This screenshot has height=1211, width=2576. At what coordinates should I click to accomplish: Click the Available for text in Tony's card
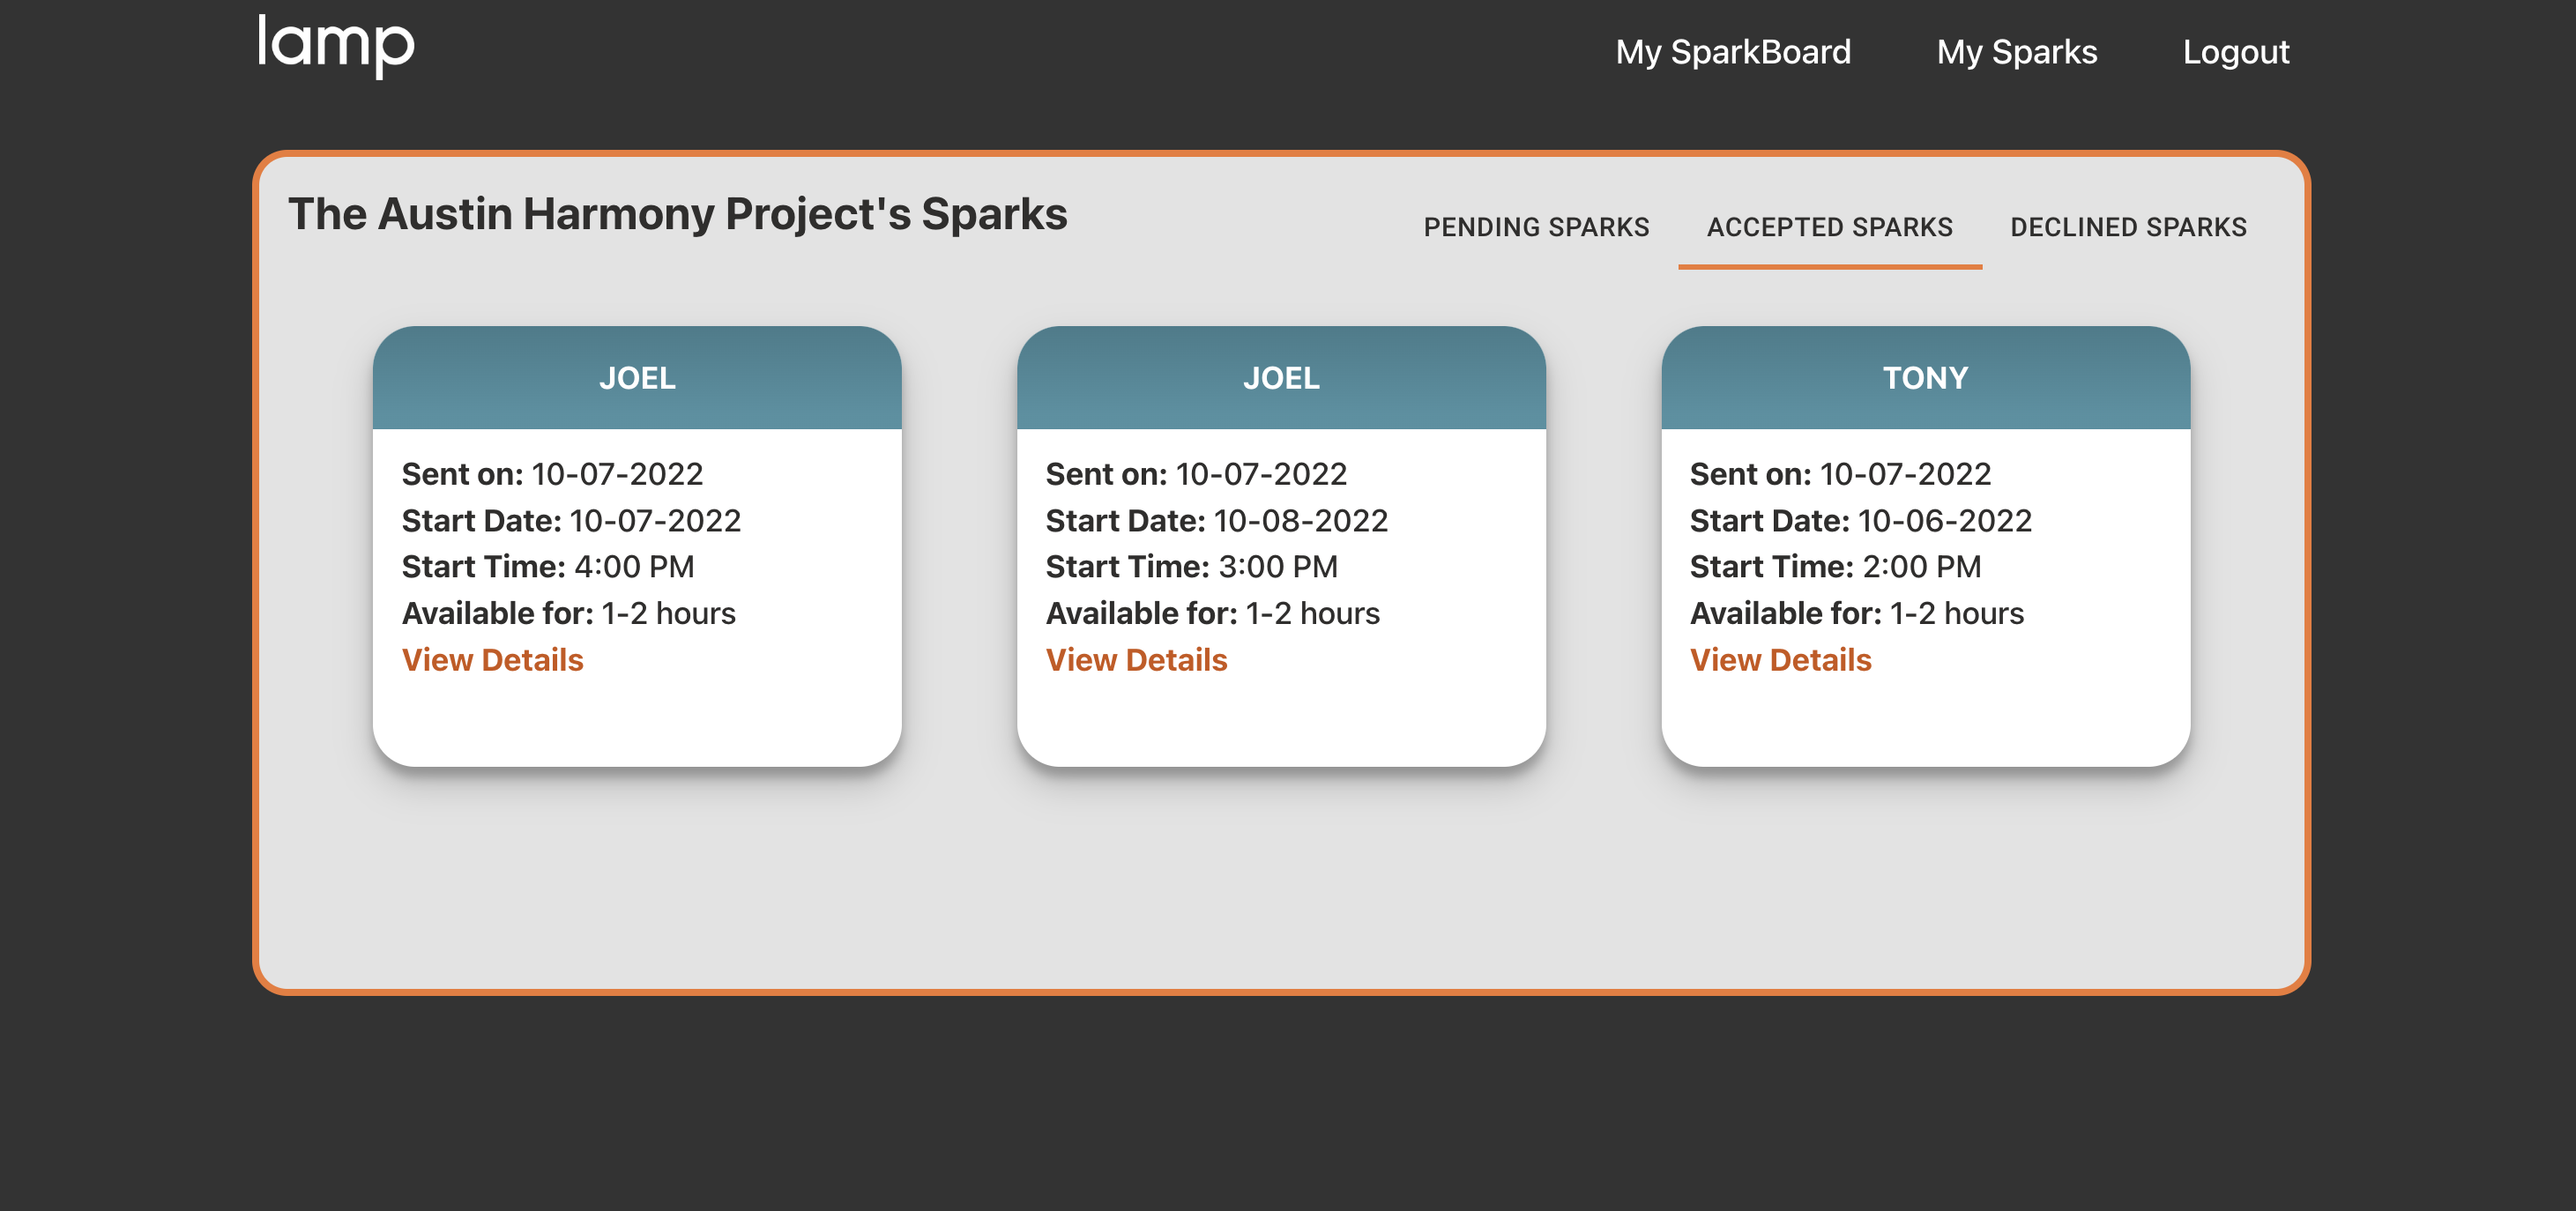tap(1856, 613)
